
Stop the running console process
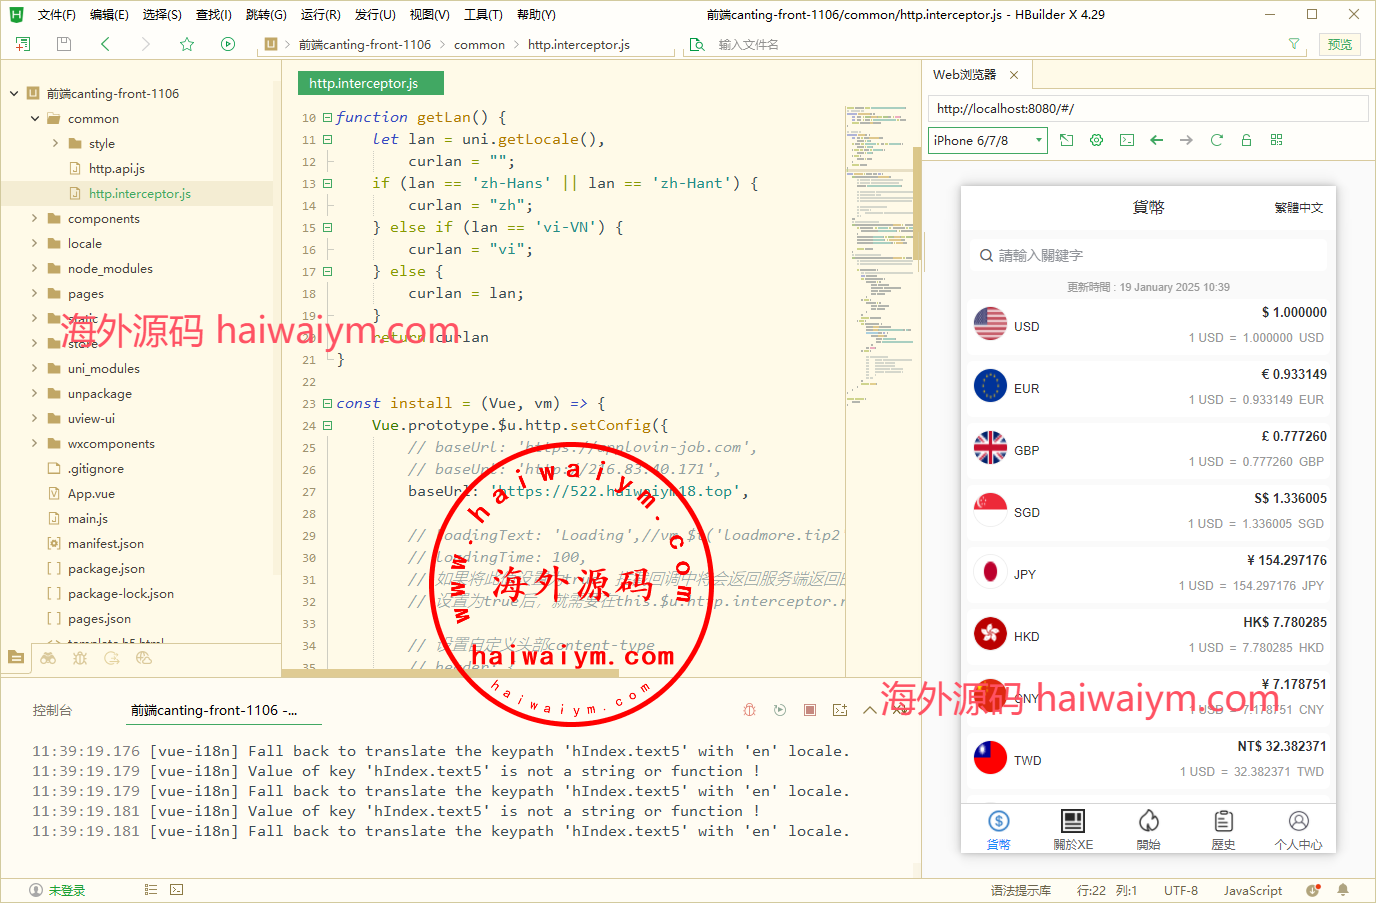[810, 710]
